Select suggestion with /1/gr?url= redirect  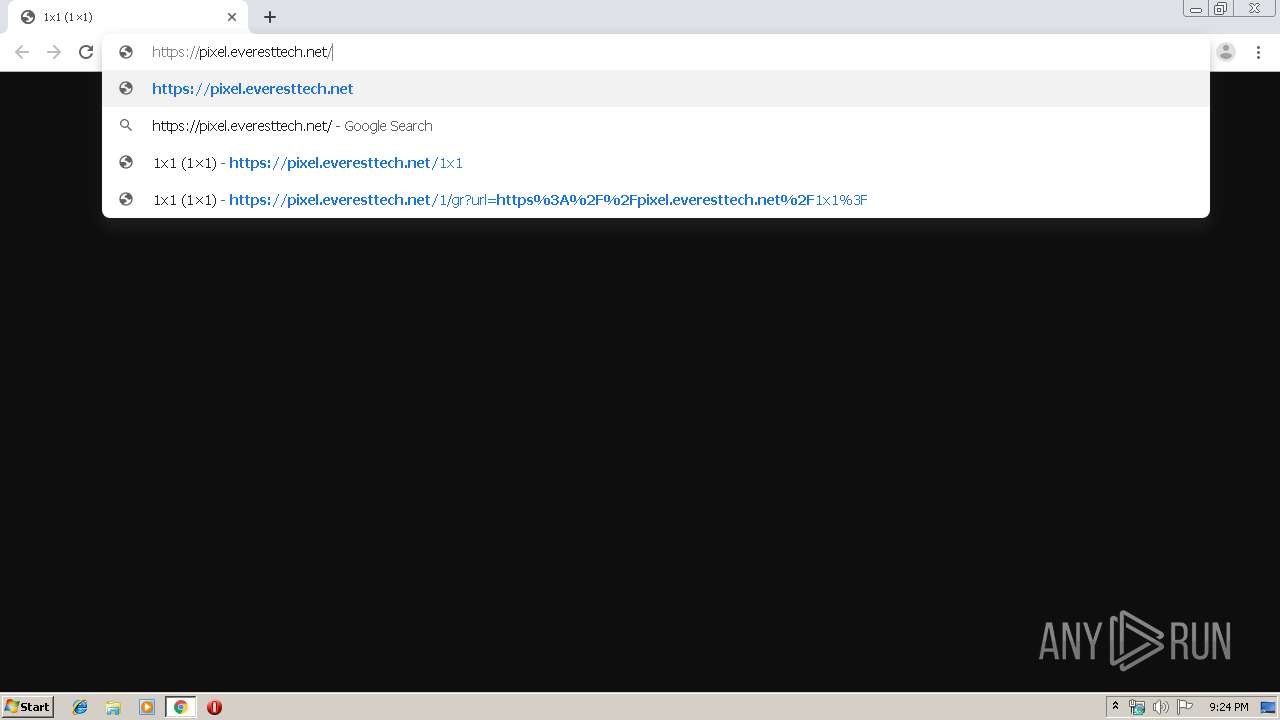point(656,200)
